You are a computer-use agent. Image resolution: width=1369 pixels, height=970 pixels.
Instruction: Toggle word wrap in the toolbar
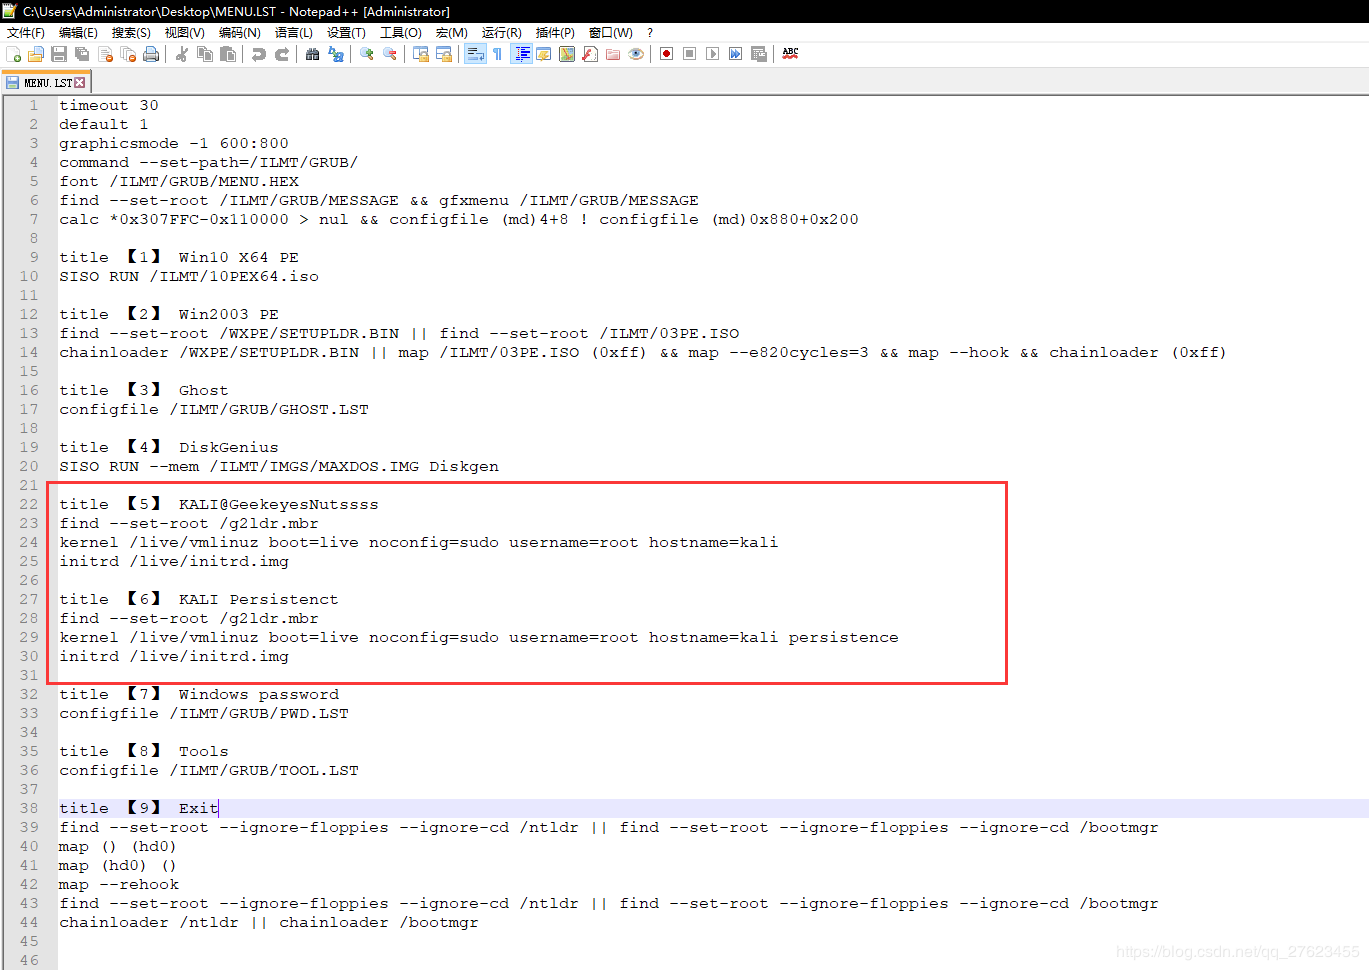point(475,54)
